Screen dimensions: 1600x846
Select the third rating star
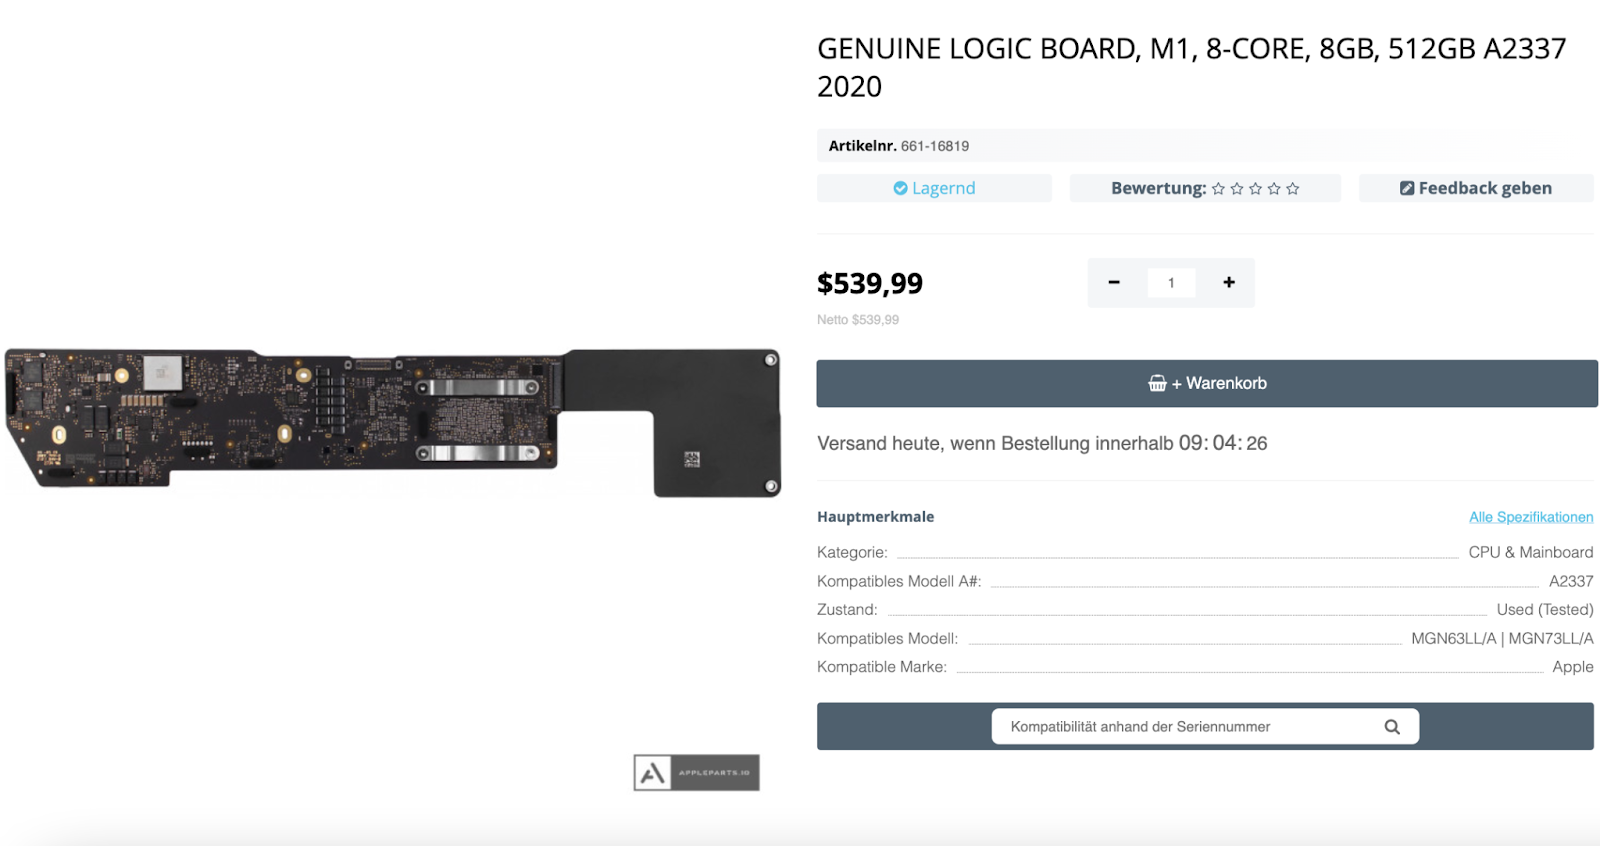[x=1255, y=189]
